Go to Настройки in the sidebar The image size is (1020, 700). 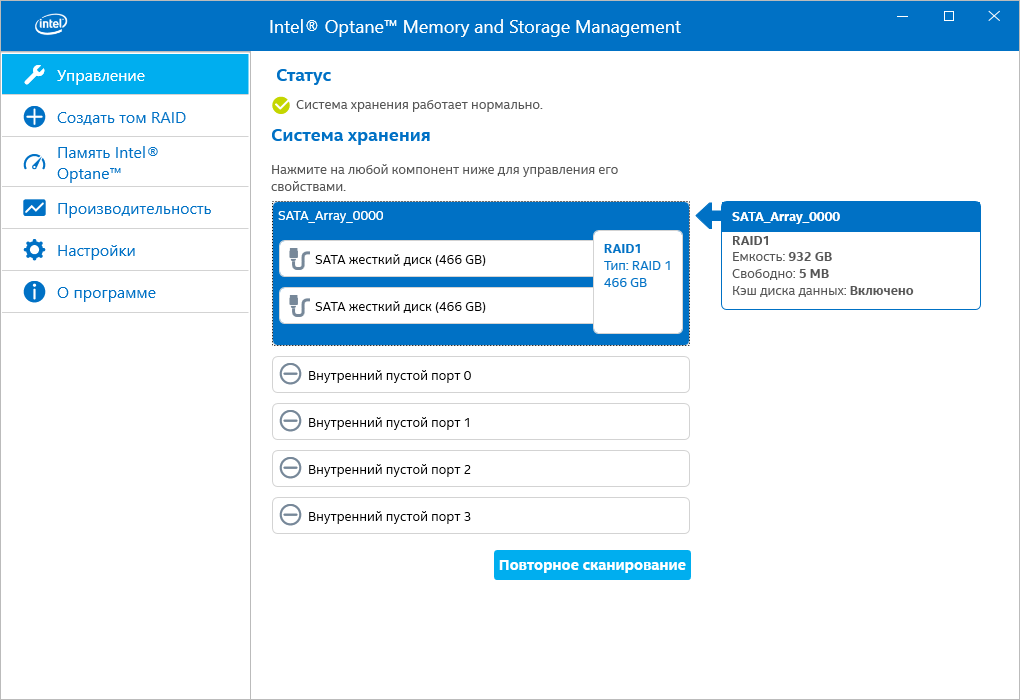96,250
